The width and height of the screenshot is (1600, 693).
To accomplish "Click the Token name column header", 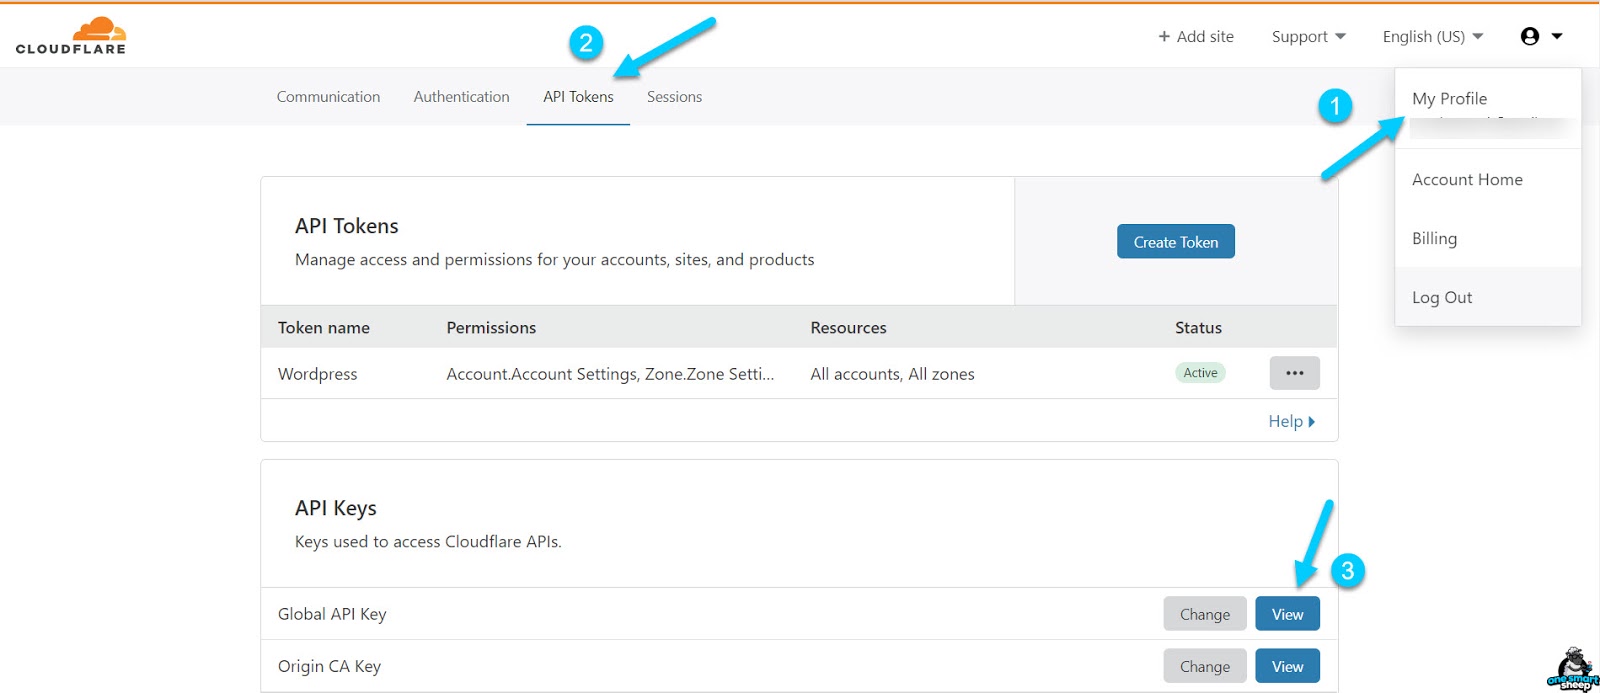I will click(324, 328).
